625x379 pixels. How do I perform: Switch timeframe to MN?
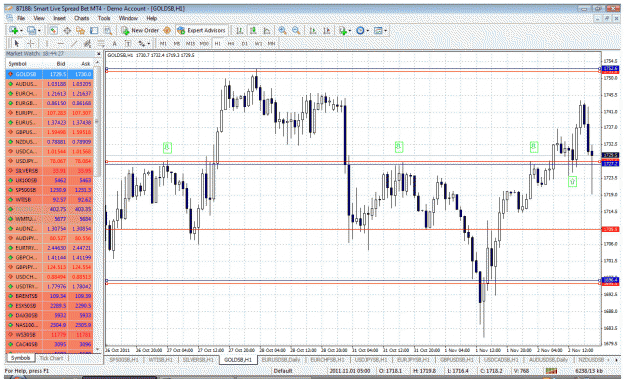click(271, 43)
